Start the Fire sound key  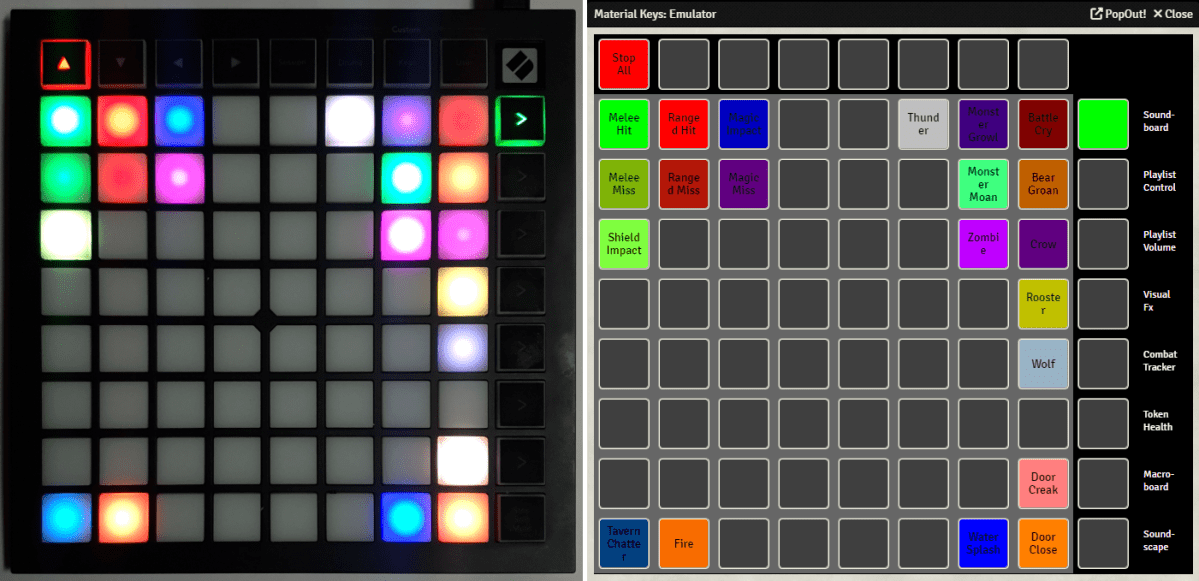[x=684, y=544]
